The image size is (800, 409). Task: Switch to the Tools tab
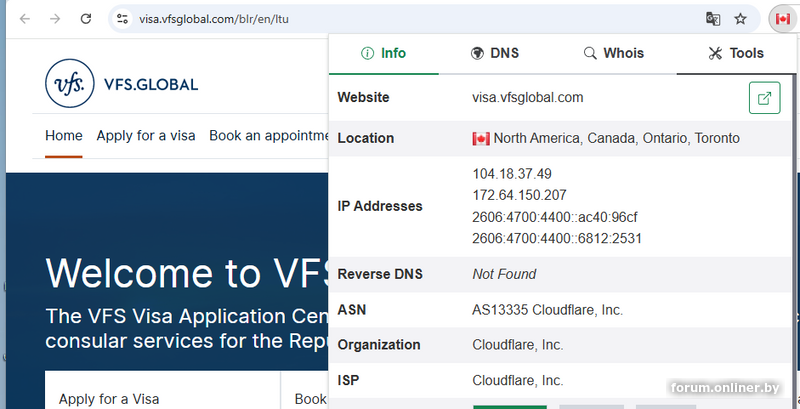pos(736,53)
